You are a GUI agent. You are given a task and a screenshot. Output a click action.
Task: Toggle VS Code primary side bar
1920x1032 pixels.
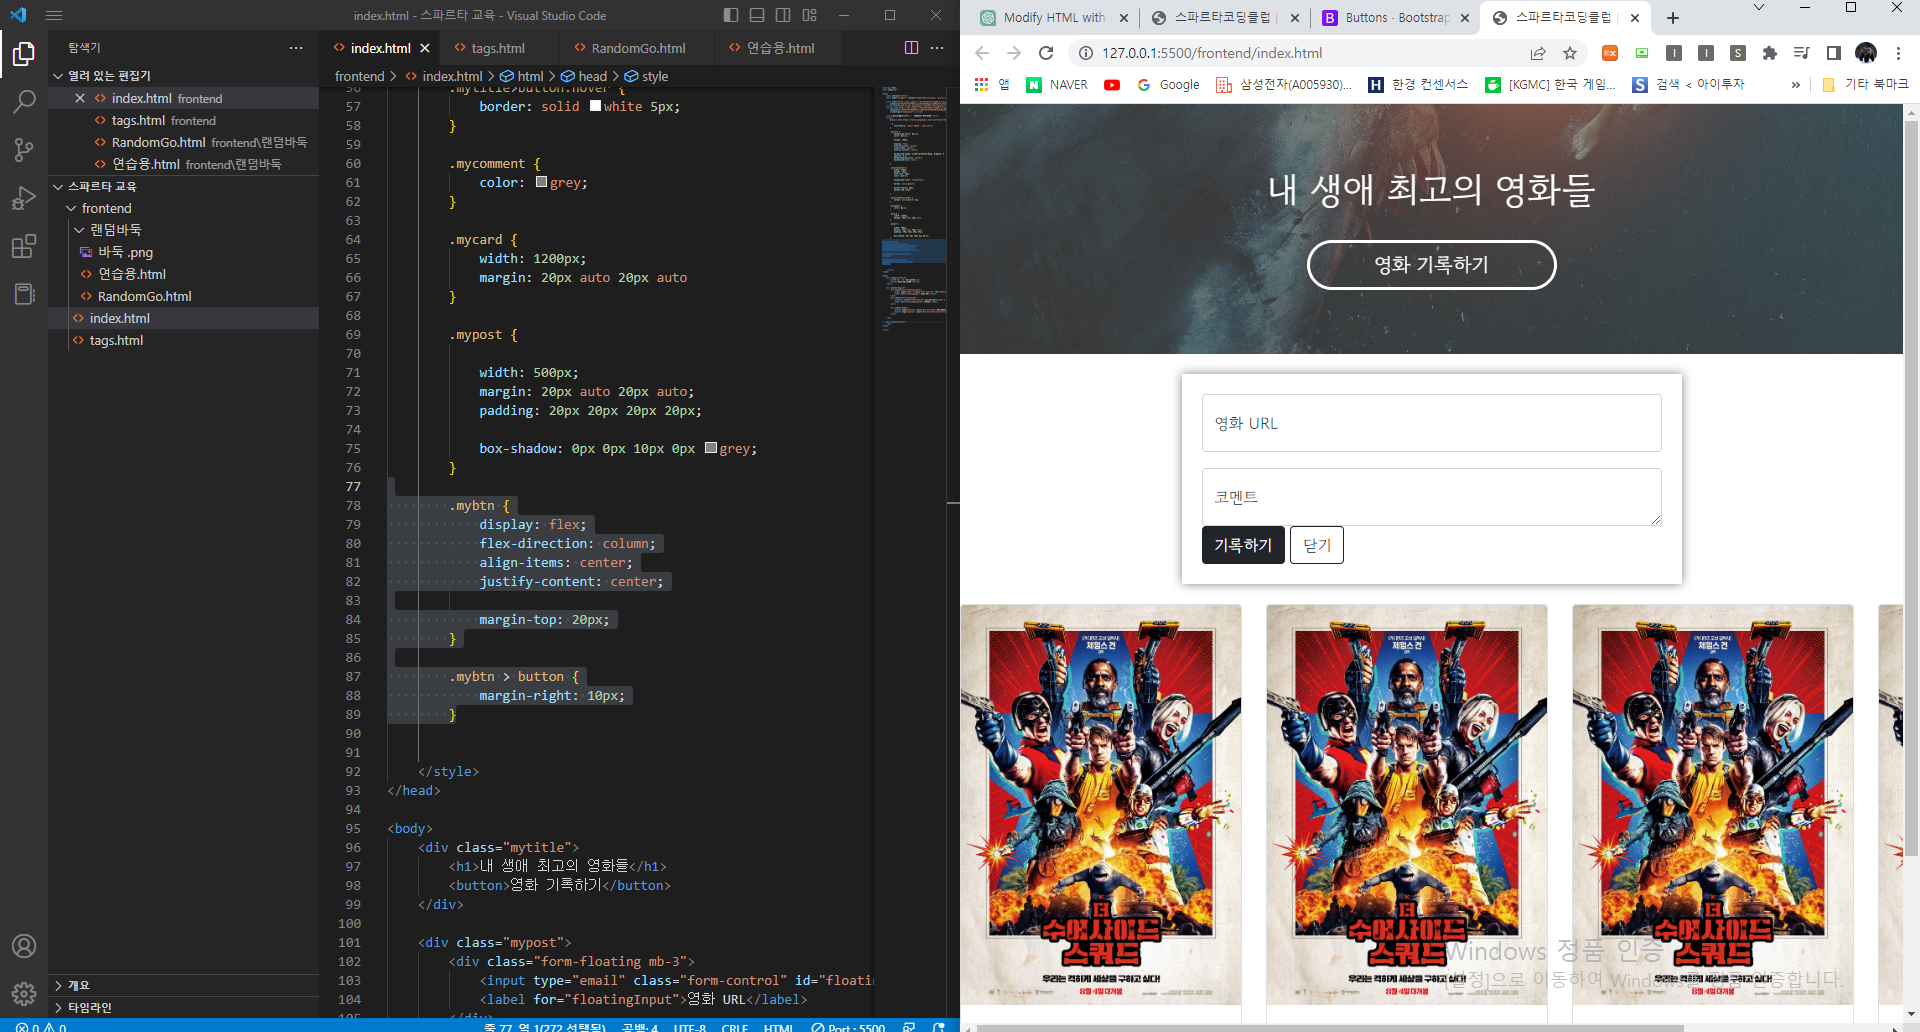click(731, 15)
